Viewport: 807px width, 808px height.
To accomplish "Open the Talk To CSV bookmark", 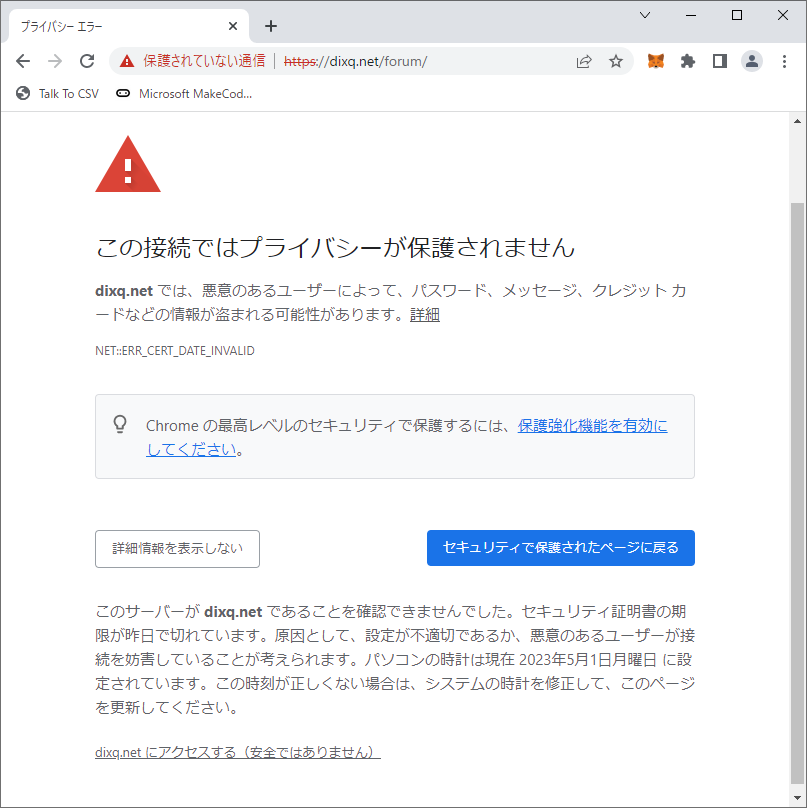I will pyautogui.click(x=58, y=94).
